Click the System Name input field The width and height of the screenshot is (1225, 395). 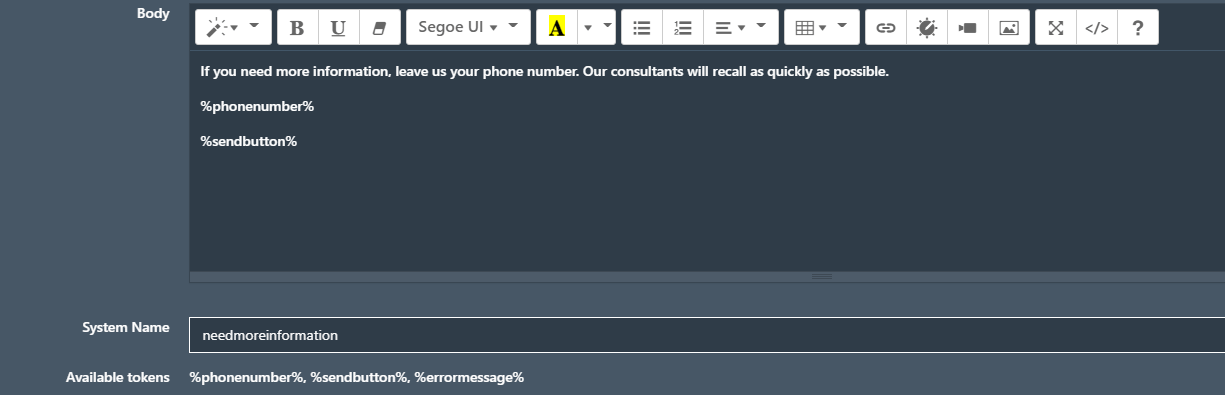707,335
